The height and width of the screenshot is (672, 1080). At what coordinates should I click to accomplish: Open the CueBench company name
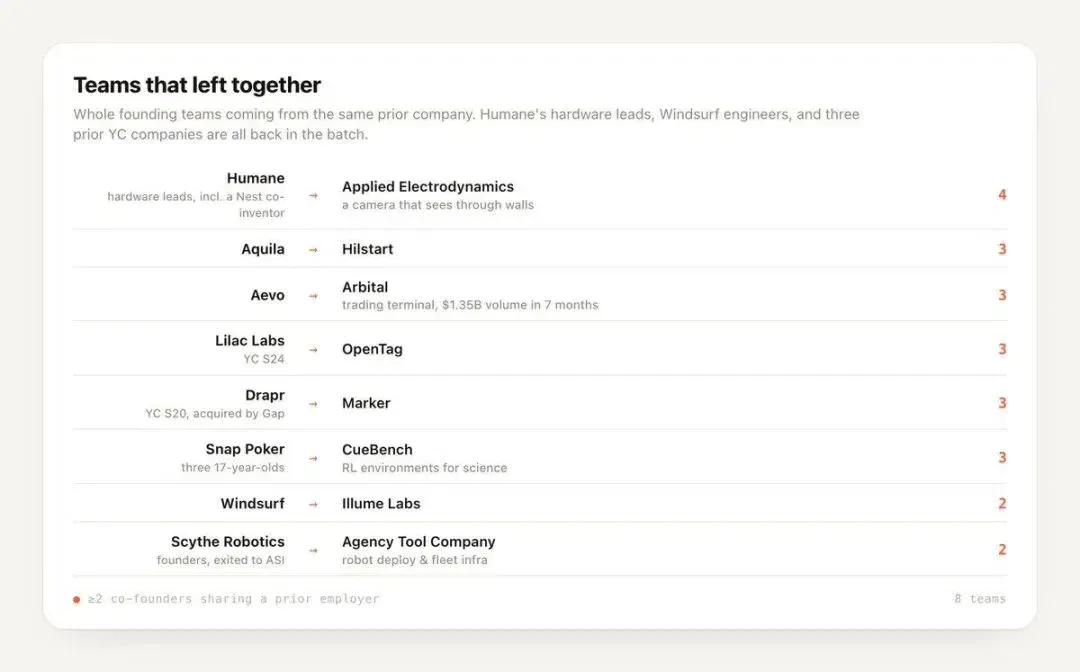pyautogui.click(x=377, y=450)
